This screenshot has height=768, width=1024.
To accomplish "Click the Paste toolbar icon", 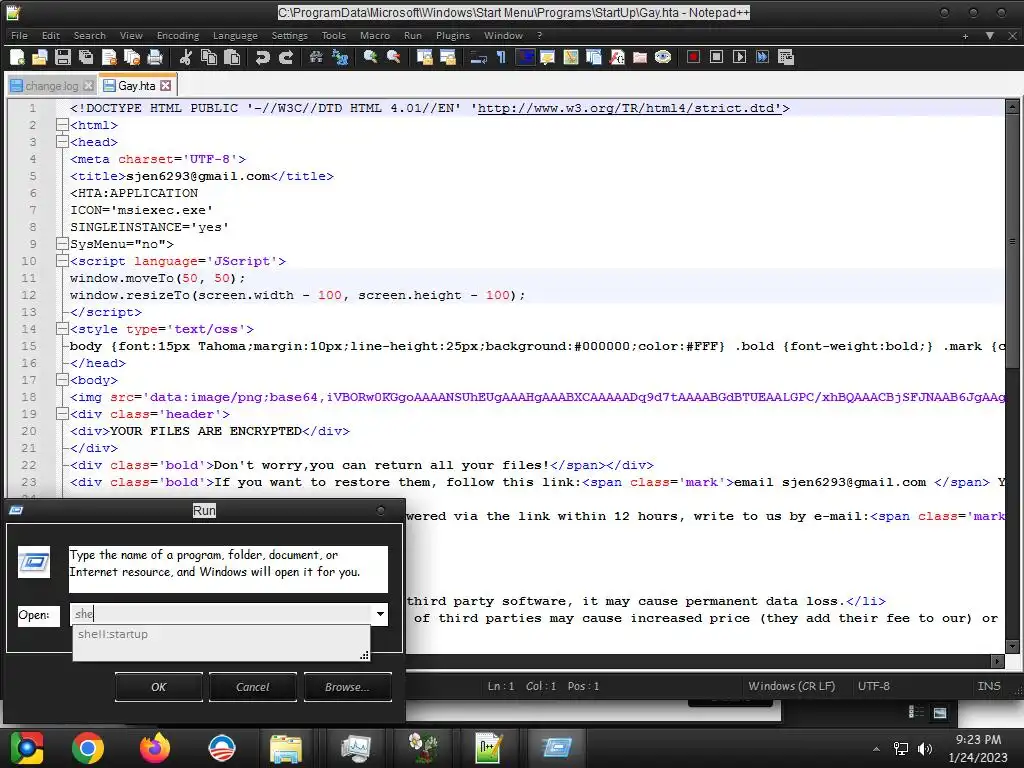I will point(232,57).
